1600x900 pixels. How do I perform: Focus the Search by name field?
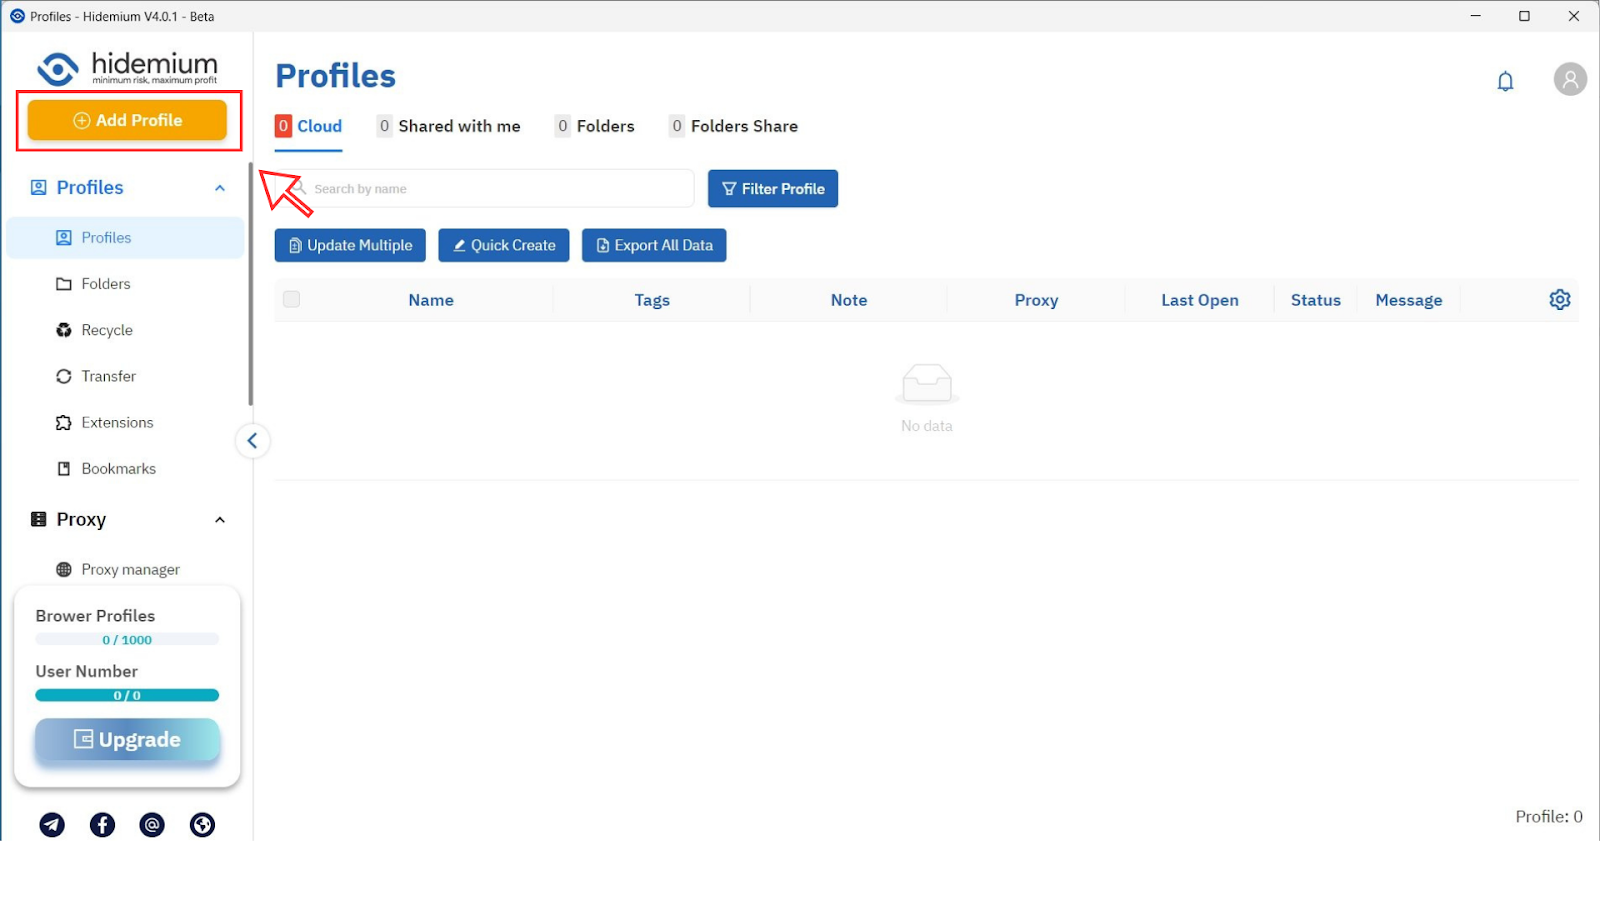pyautogui.click(x=485, y=188)
